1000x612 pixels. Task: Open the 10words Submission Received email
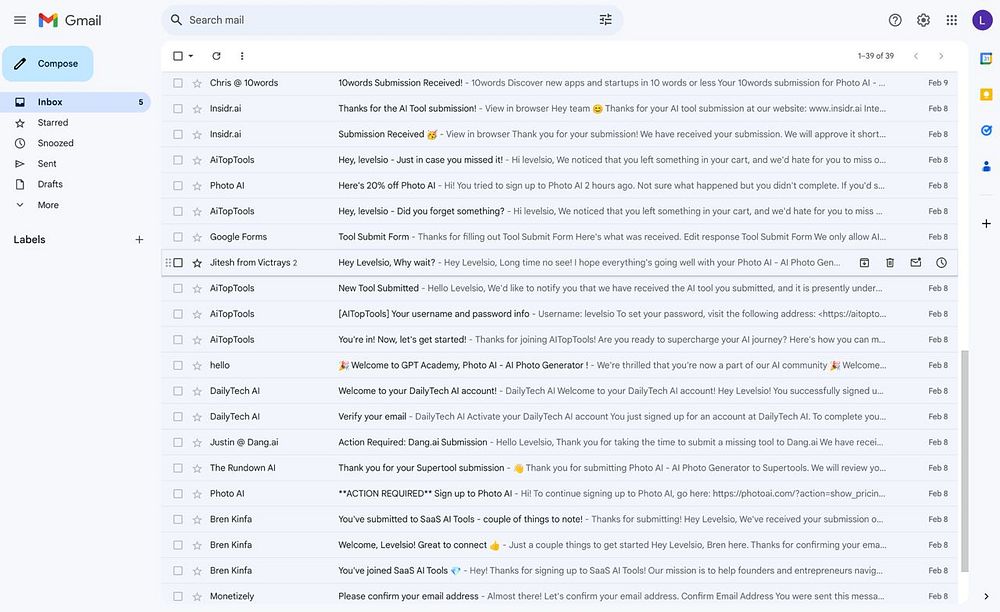coord(559,83)
